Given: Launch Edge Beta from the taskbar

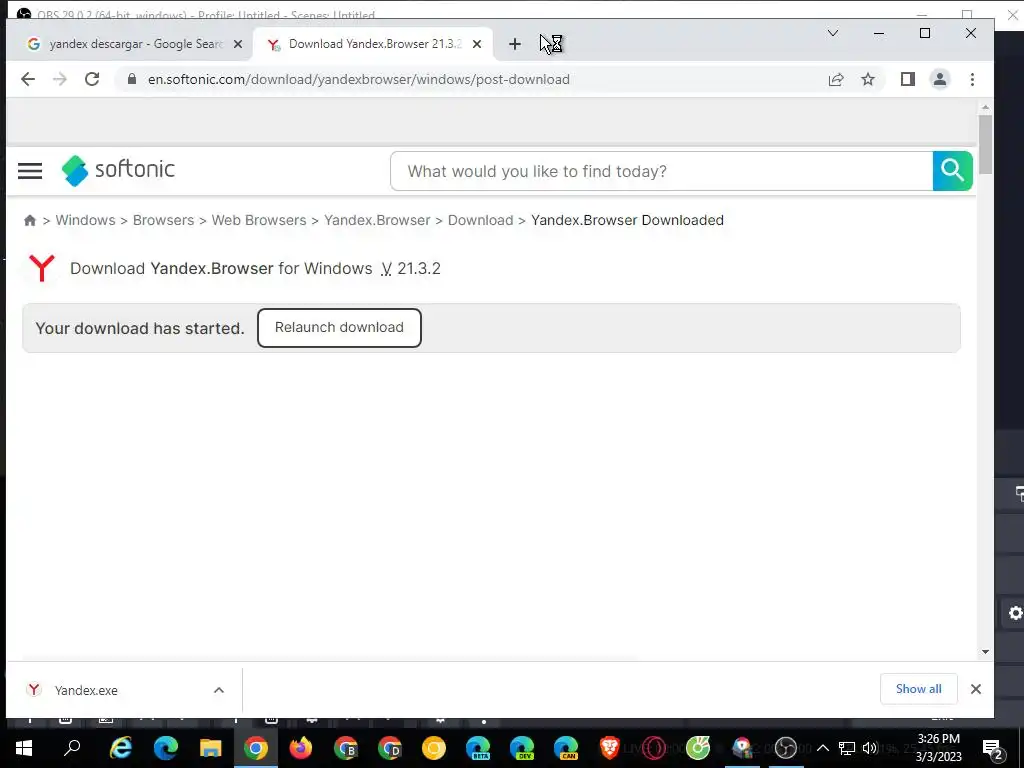Looking at the screenshot, I should tap(478, 748).
